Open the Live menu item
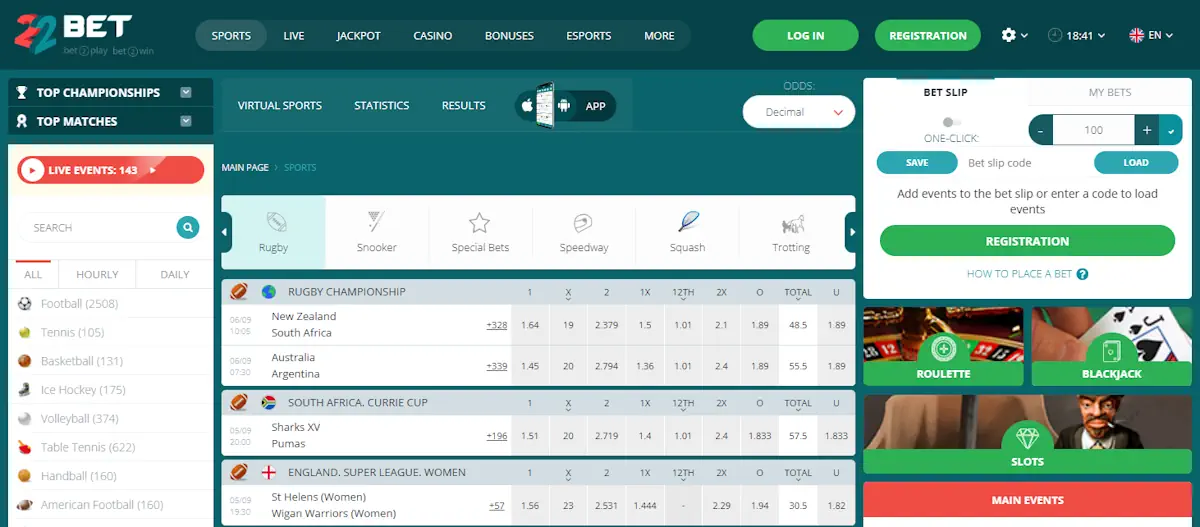 pos(294,36)
